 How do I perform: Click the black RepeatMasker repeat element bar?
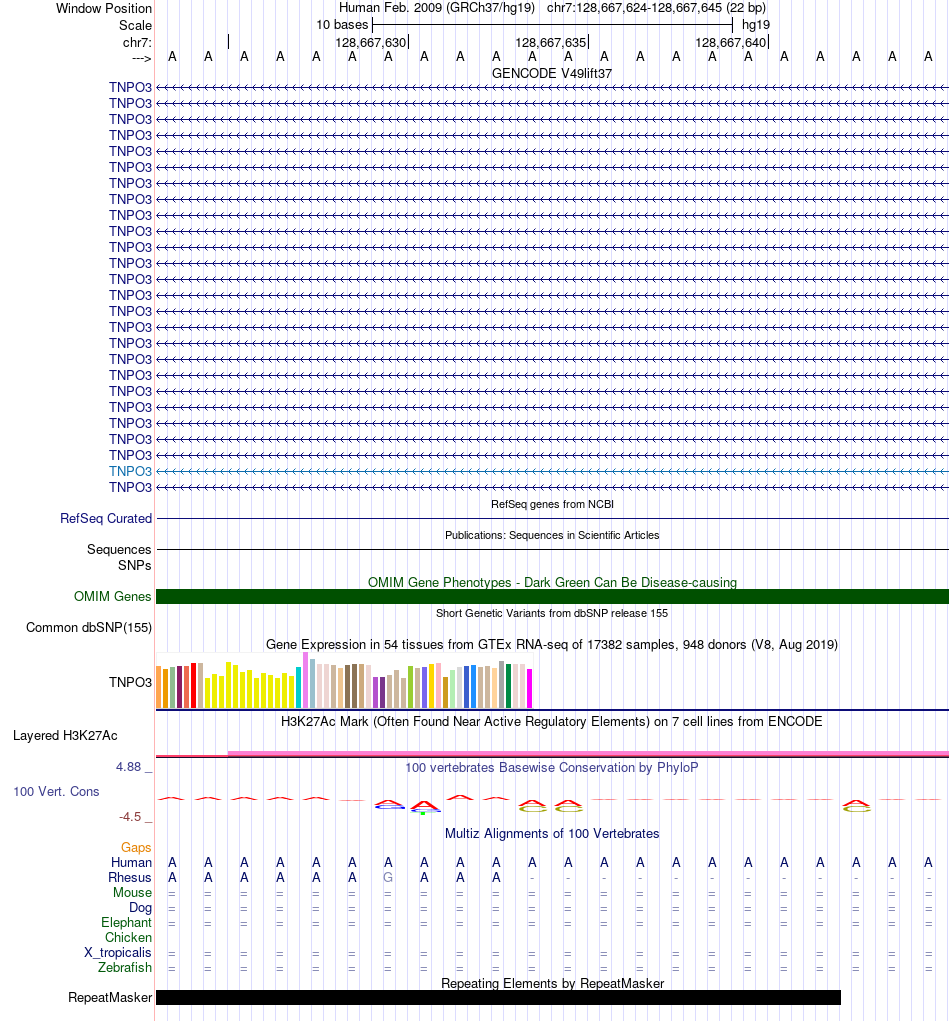[x=498, y=998]
